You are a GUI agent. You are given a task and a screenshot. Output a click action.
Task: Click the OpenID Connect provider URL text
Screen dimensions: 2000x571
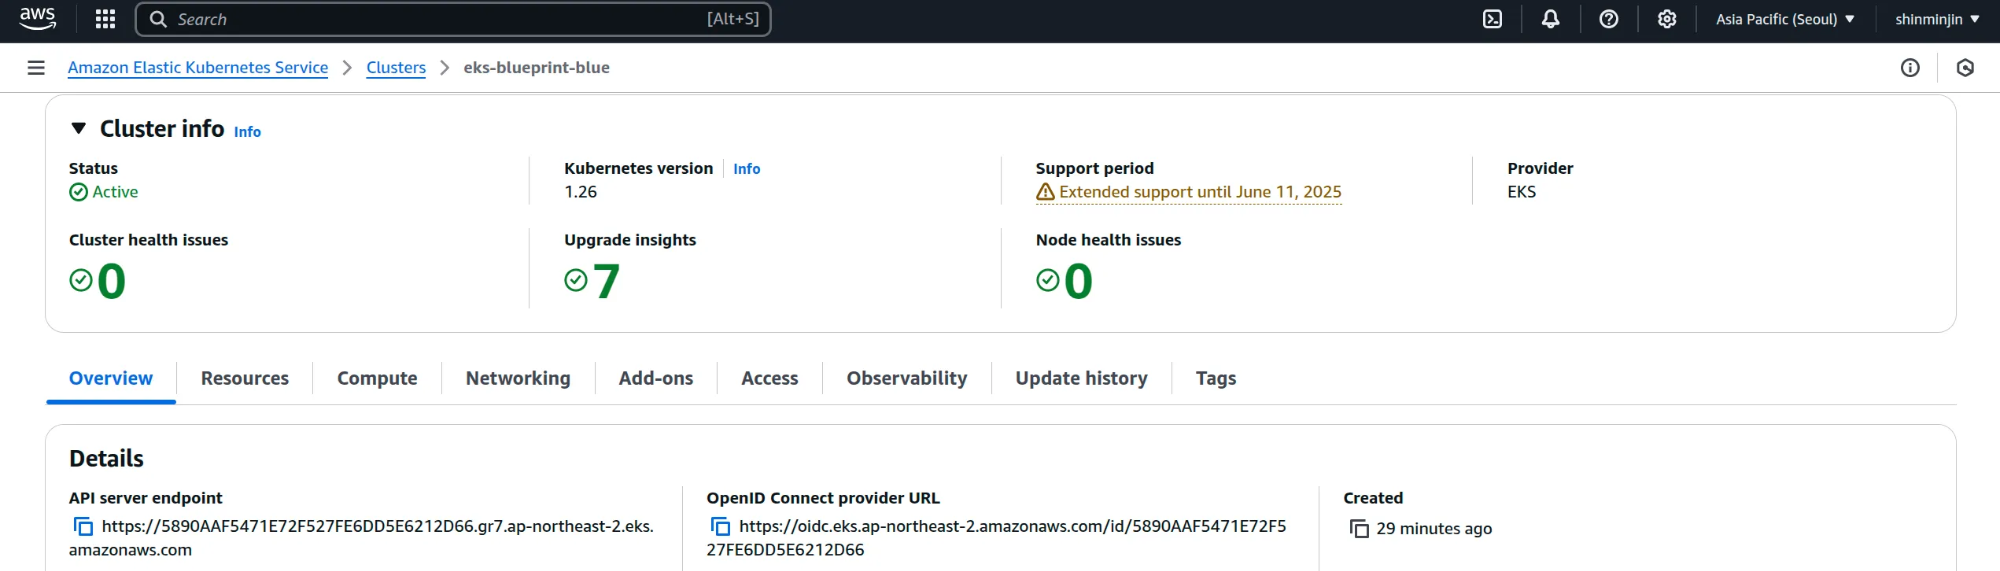click(997, 538)
